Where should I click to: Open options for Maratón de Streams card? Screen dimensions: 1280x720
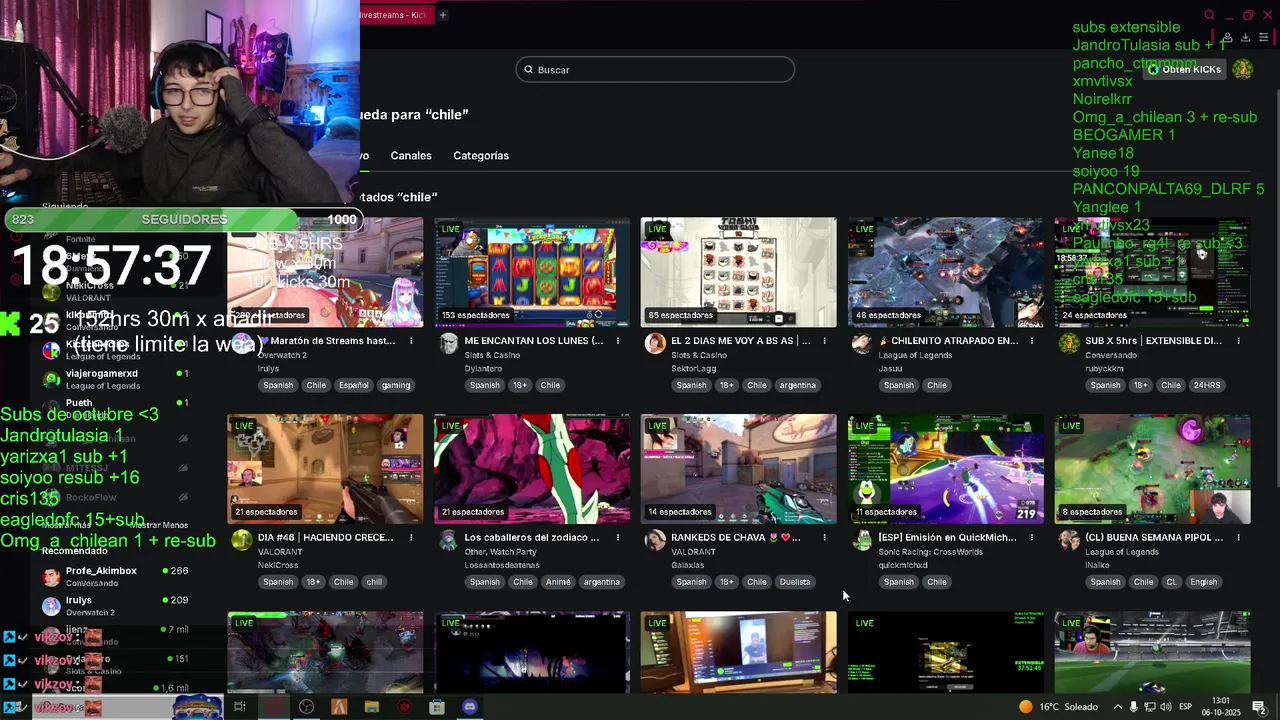(x=411, y=341)
